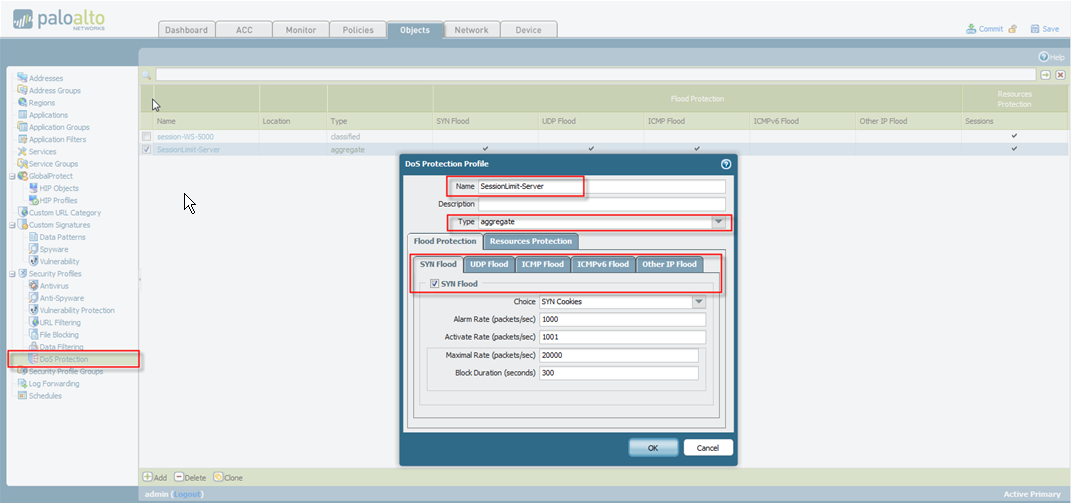
Task: Check the session-WS-5000 row checkbox
Action: (x=147, y=136)
